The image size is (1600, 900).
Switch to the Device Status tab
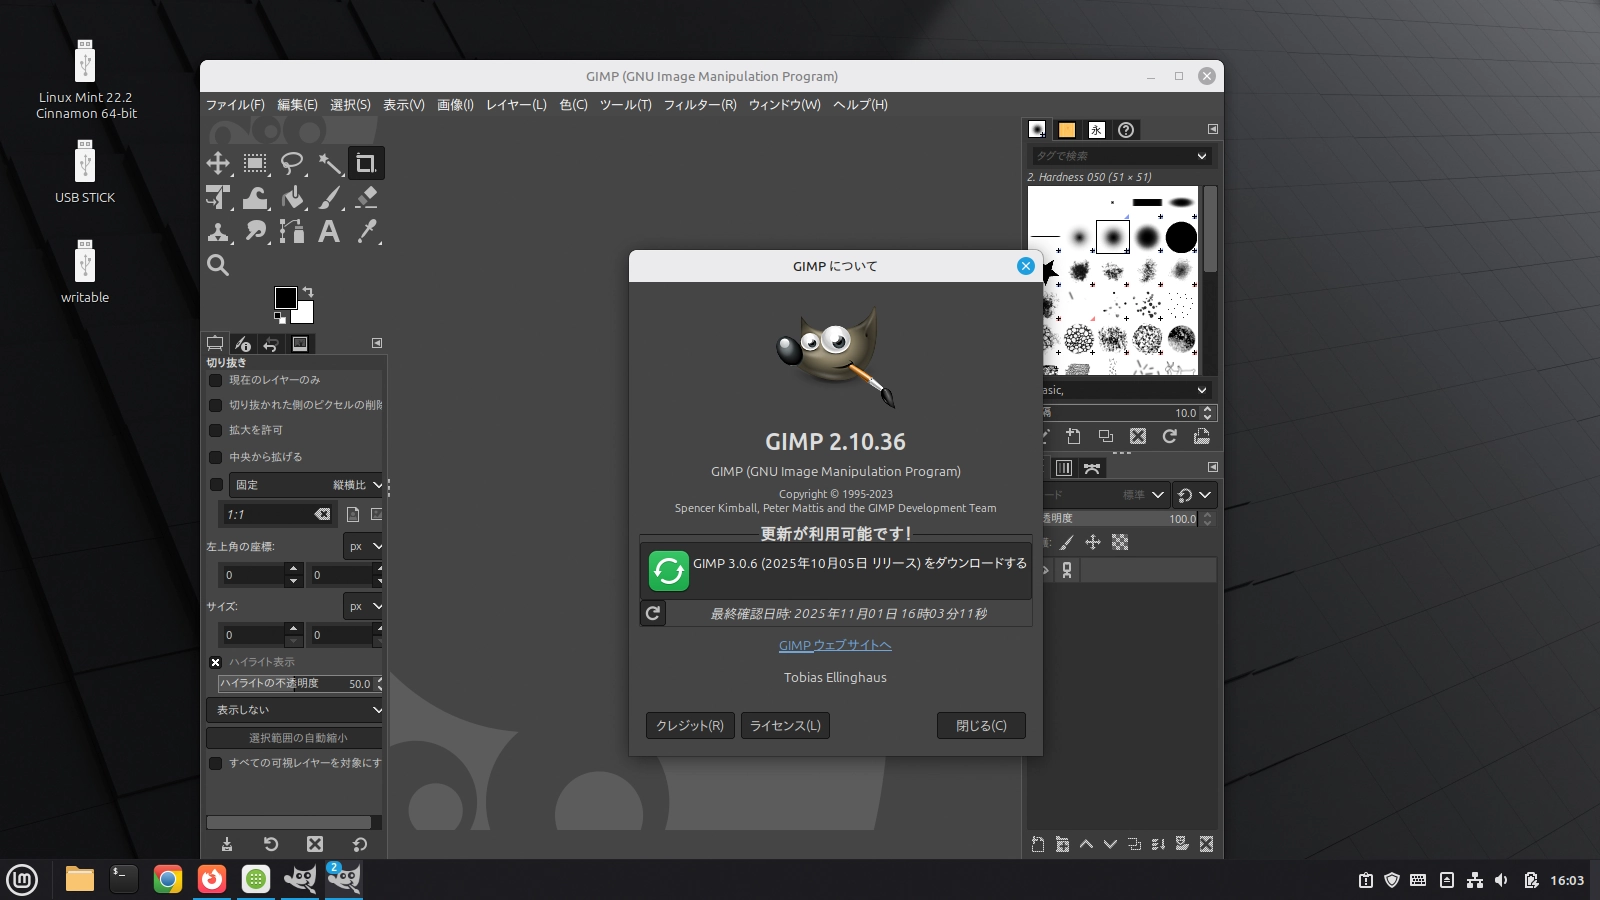(243, 344)
